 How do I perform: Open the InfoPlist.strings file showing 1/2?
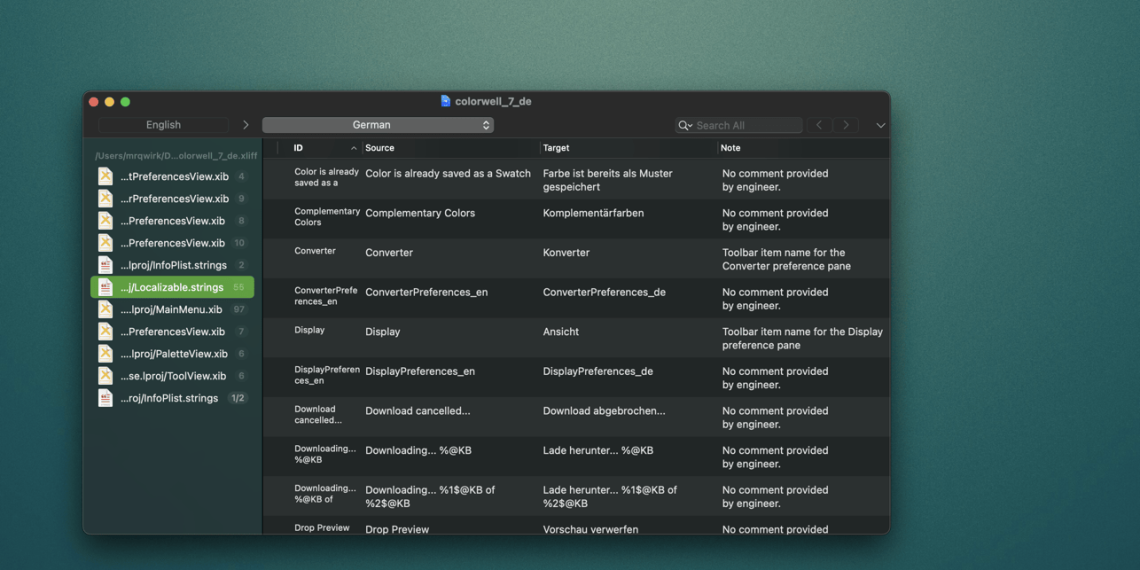click(x=172, y=398)
